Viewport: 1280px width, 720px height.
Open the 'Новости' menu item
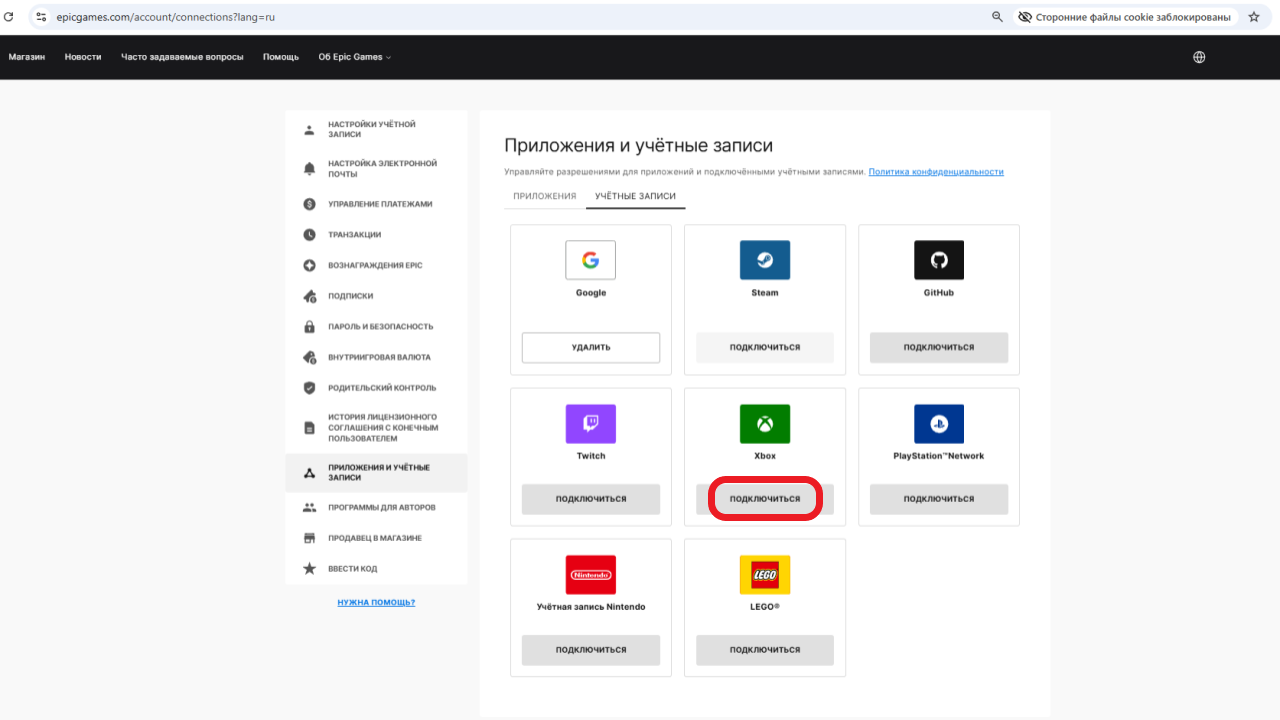tap(83, 57)
